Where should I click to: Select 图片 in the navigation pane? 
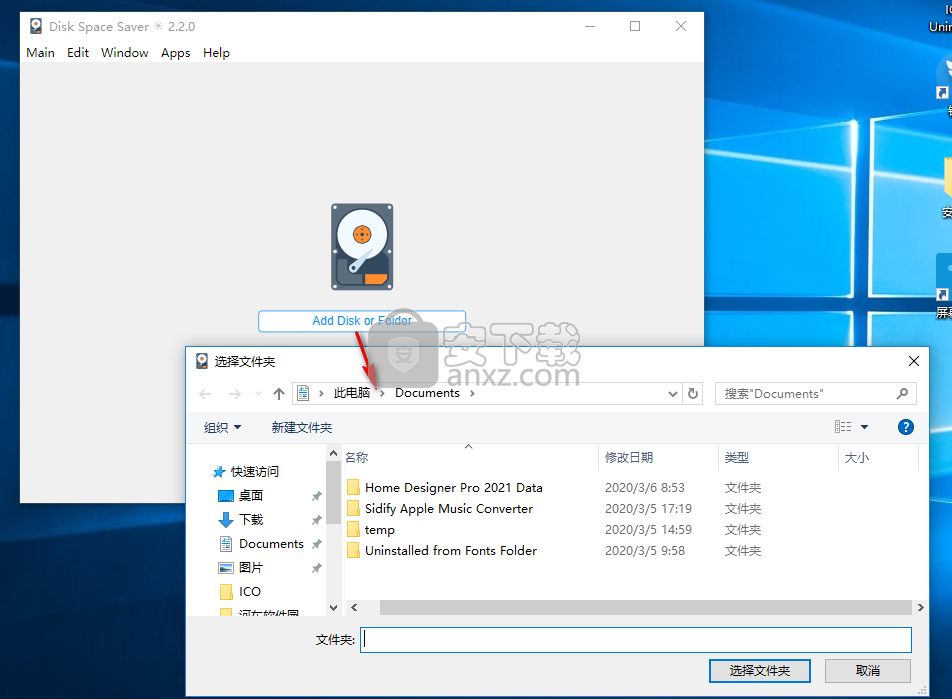(x=251, y=567)
